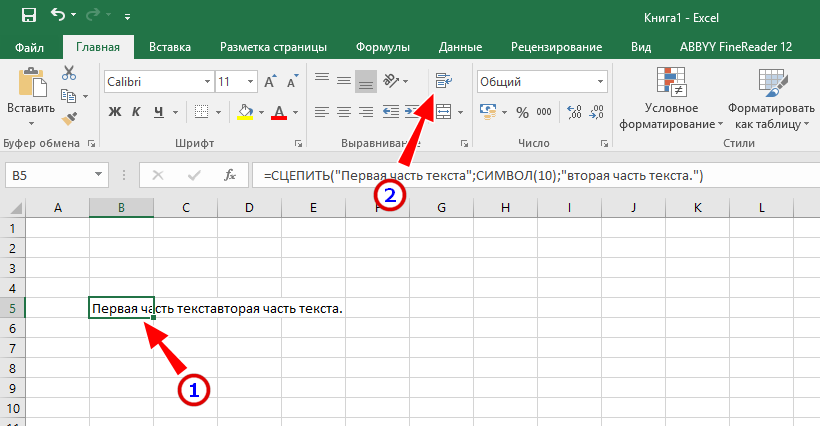Image resolution: width=820 pixels, height=426 pixels.
Task: Copy selection with the copy icon
Action: pyautogui.click(x=69, y=96)
